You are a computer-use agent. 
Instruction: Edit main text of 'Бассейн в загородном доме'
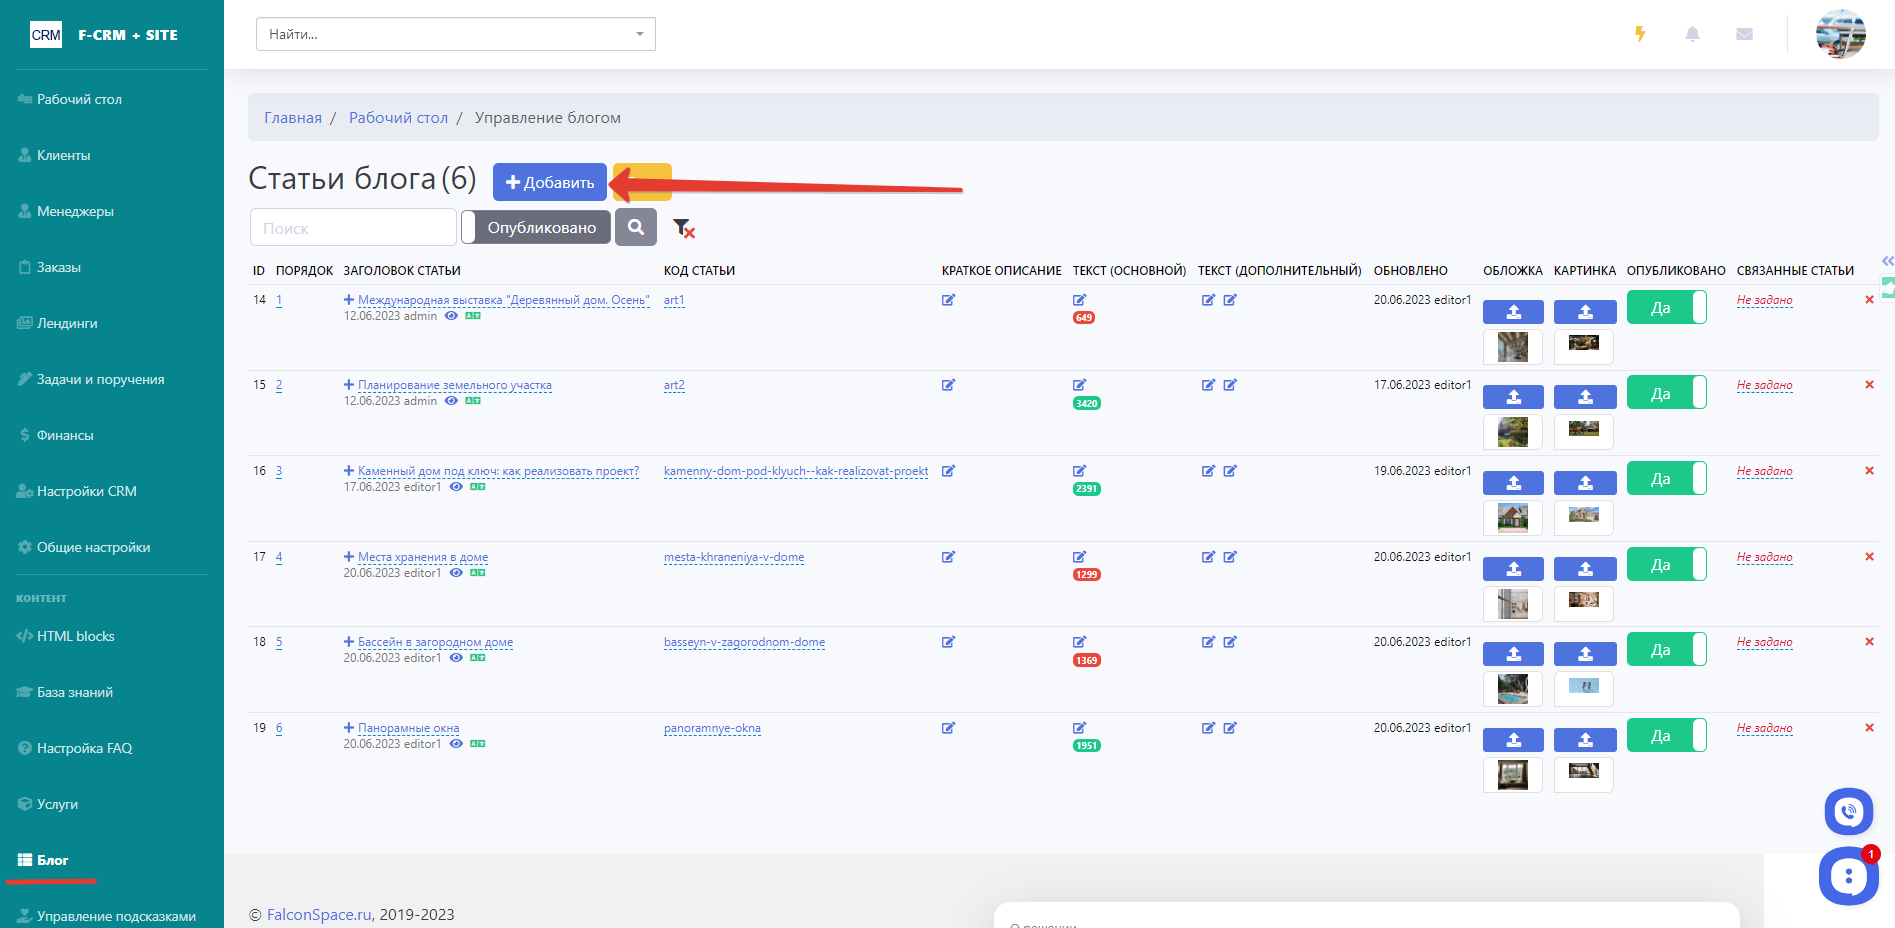coord(1079,642)
